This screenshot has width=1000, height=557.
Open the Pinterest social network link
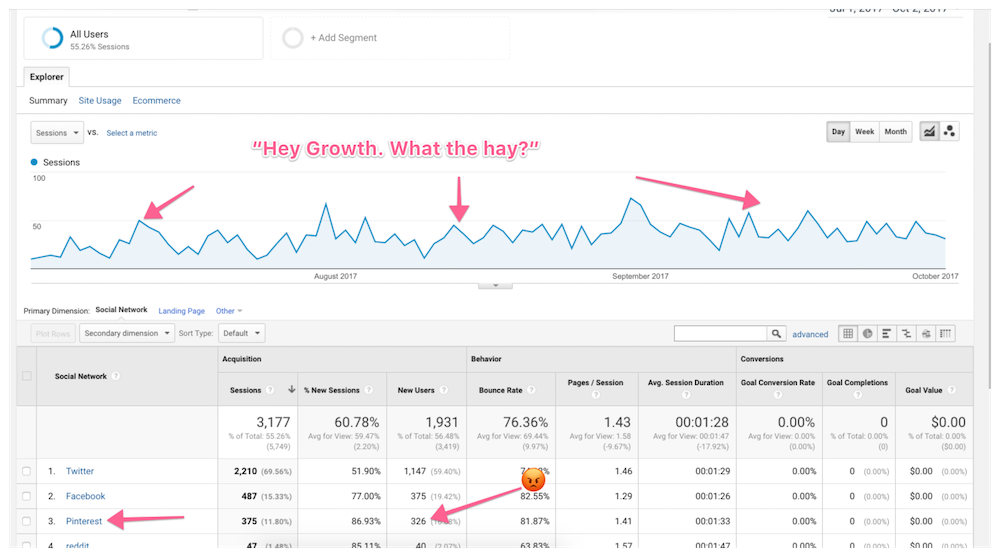point(84,521)
